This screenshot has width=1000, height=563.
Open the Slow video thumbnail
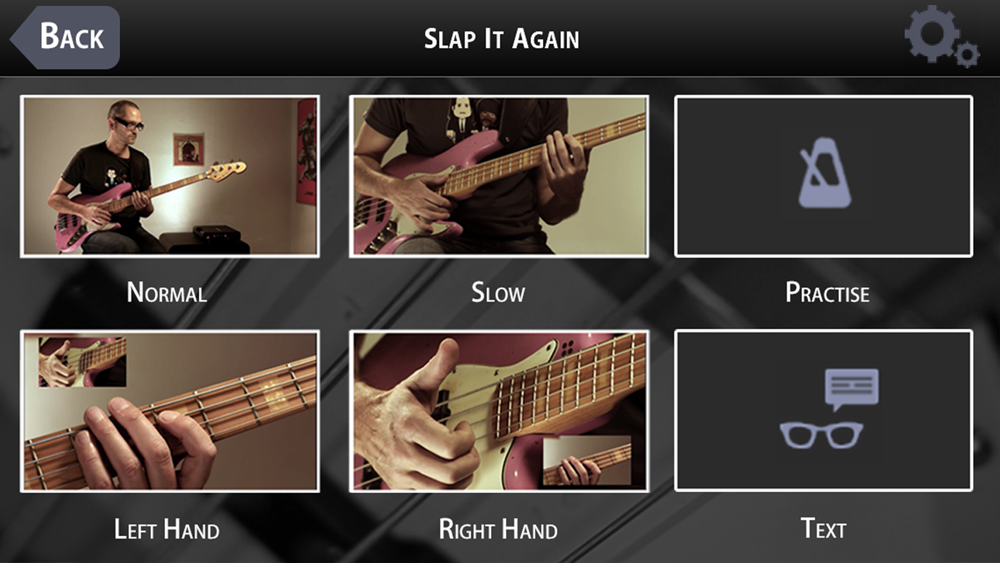click(499, 177)
